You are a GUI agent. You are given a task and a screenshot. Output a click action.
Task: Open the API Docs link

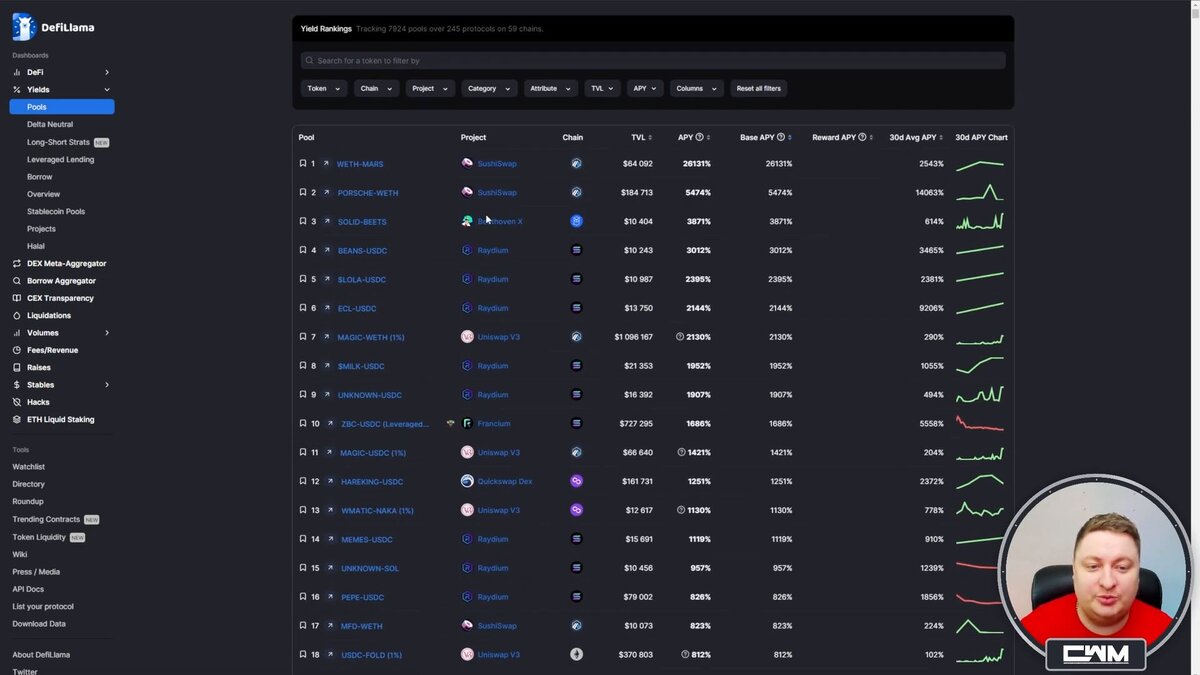[x=28, y=589]
